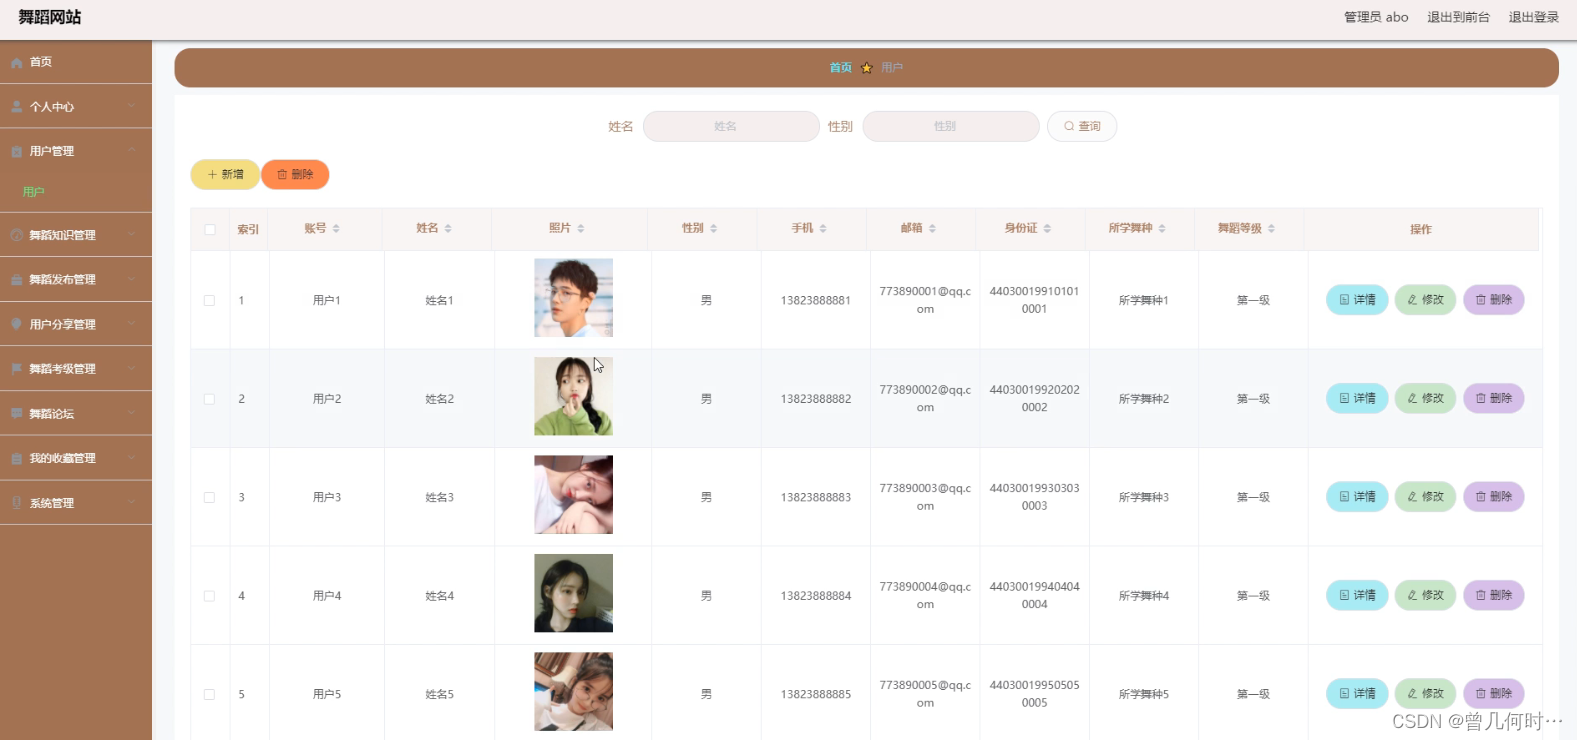
Task: Check the row checkbox for 用户4
Action: (x=209, y=596)
